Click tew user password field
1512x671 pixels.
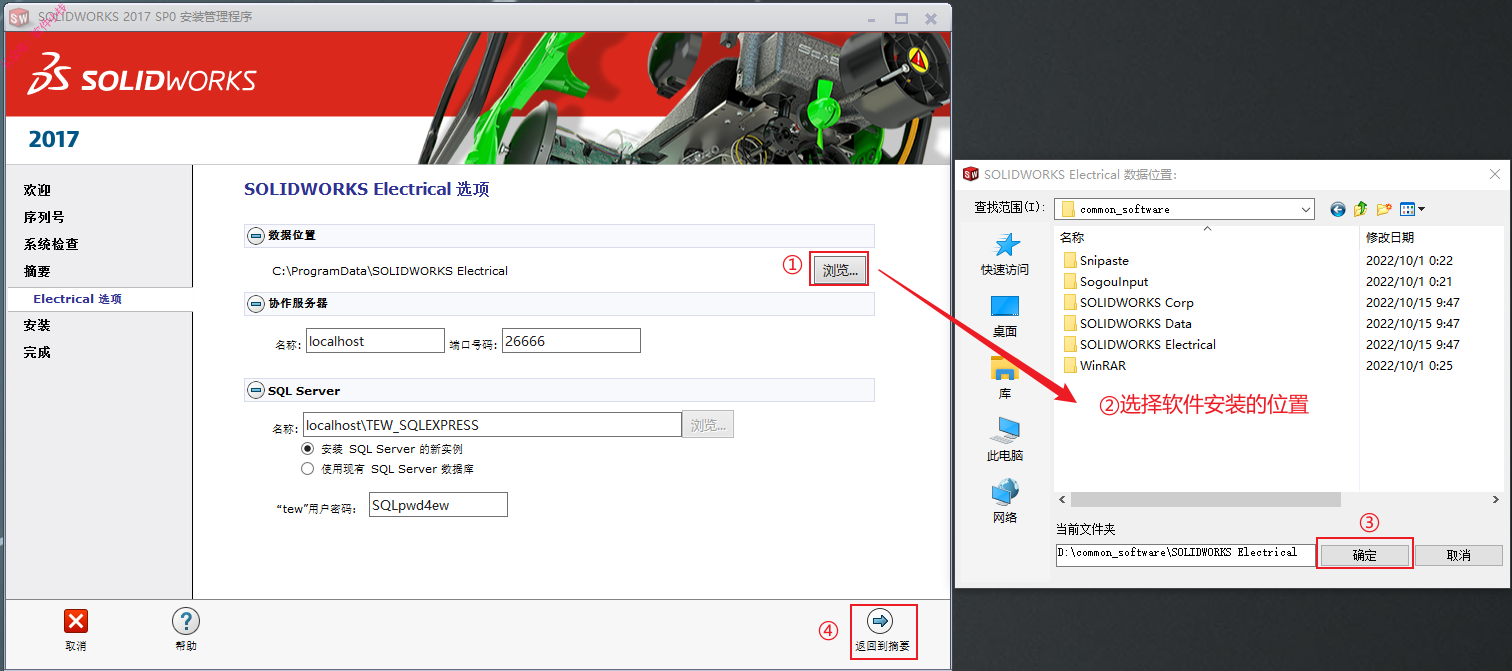(438, 505)
